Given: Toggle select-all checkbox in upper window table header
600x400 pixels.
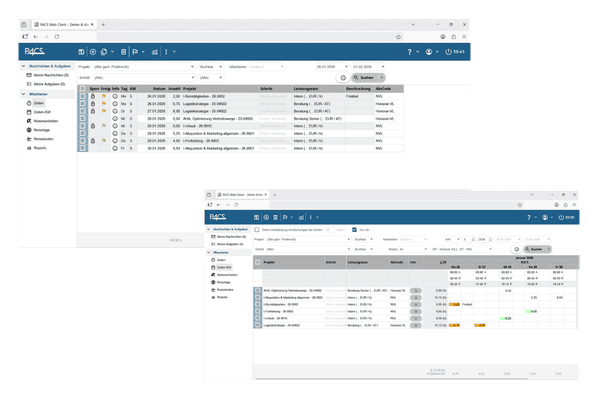Looking at the screenshot, I should tap(82, 88).
